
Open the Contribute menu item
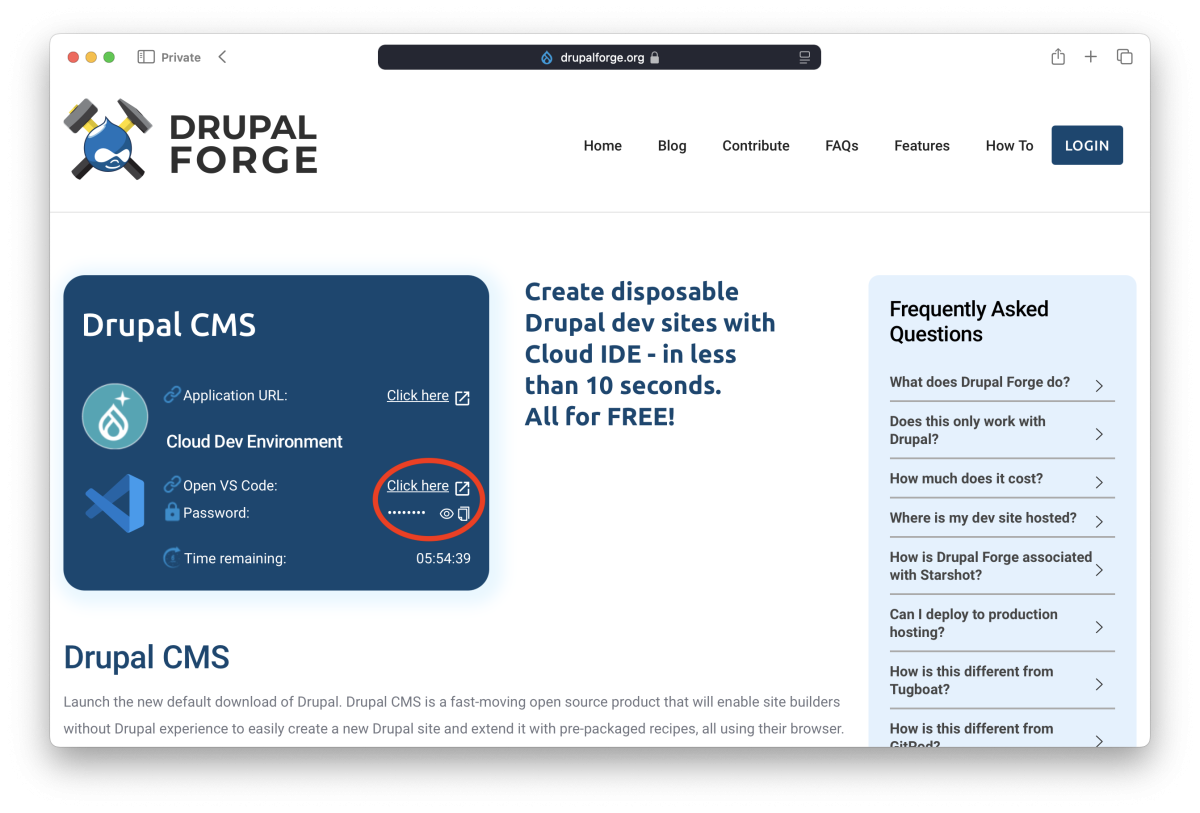click(756, 146)
